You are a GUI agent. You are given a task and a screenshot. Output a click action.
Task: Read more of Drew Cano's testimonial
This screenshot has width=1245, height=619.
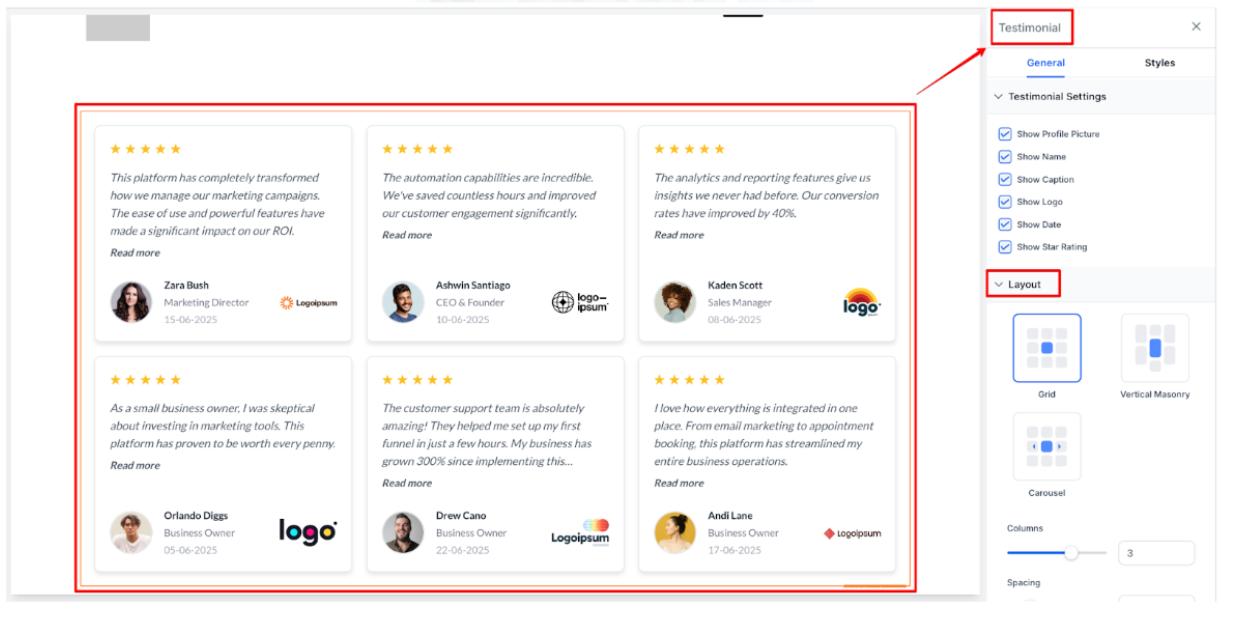407,484
